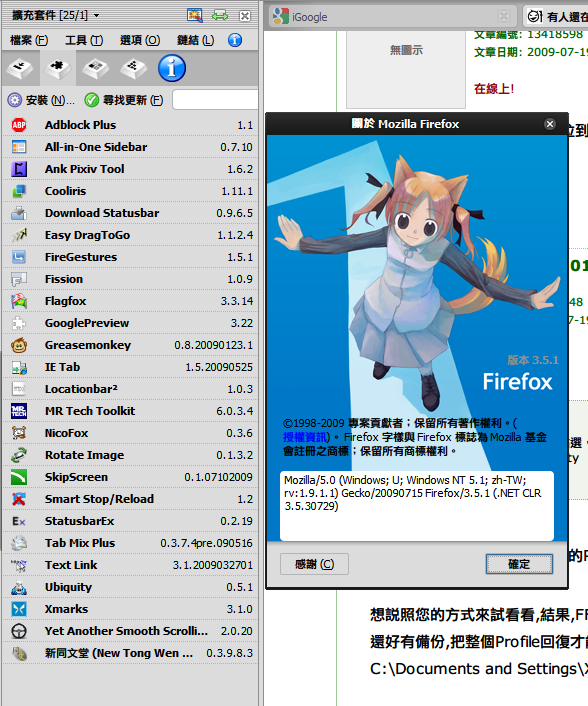Select the Text Link extension row
Viewport: 588px width, 706px height.
coord(131,565)
